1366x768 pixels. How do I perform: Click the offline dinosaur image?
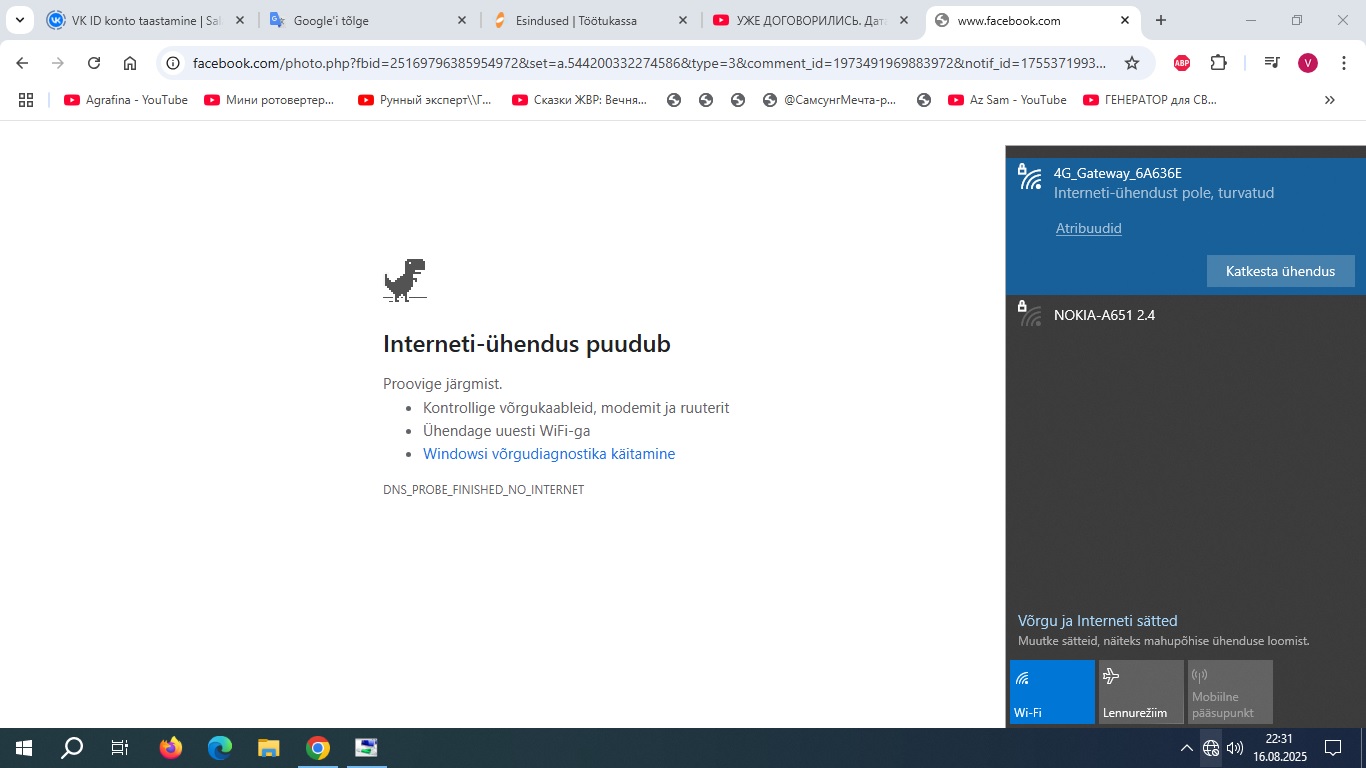pyautogui.click(x=405, y=280)
